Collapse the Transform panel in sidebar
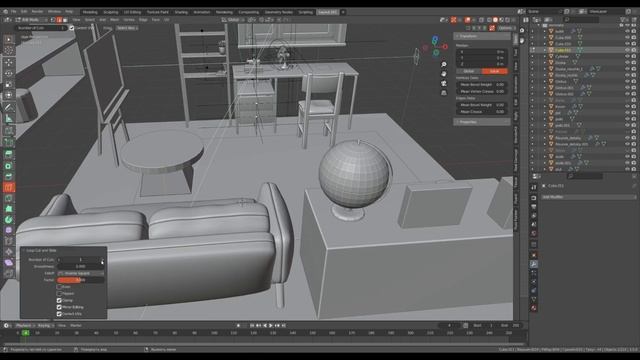640x360 pixels. coord(481,36)
